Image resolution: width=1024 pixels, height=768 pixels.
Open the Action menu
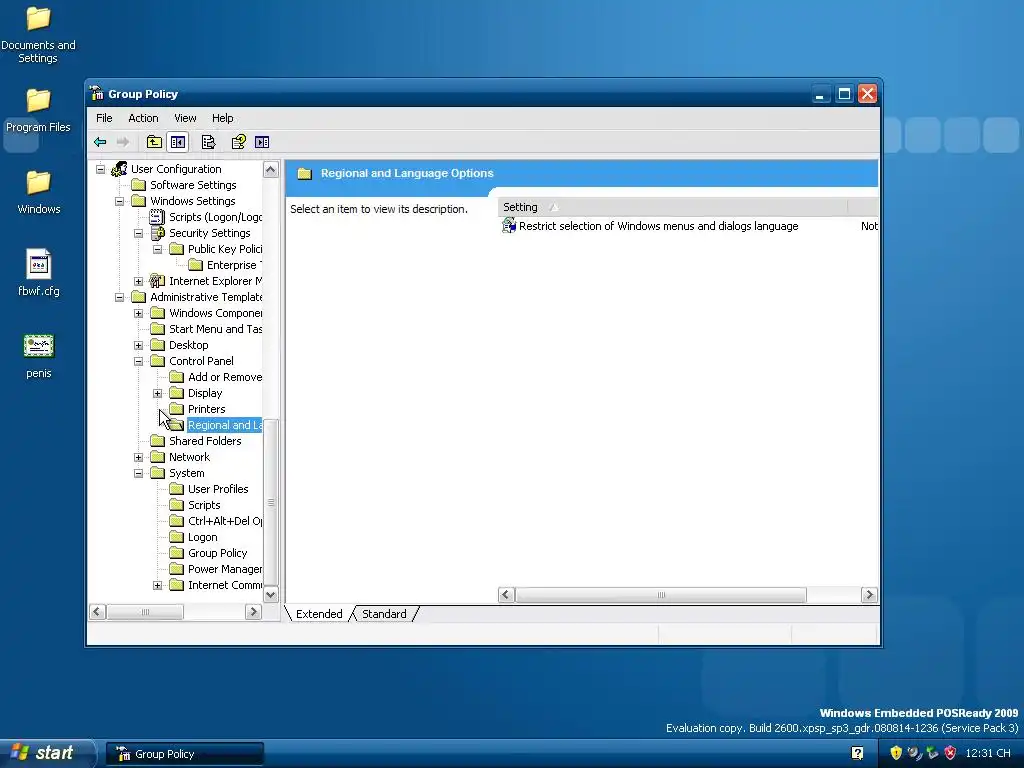tap(143, 118)
